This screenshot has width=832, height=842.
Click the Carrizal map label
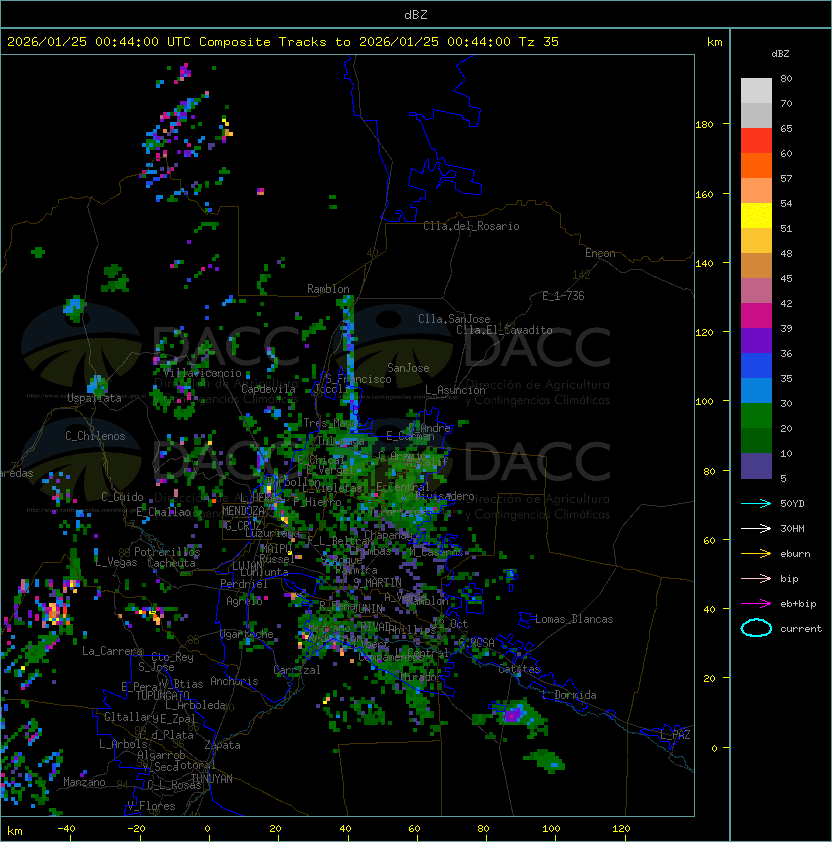tap(297, 670)
